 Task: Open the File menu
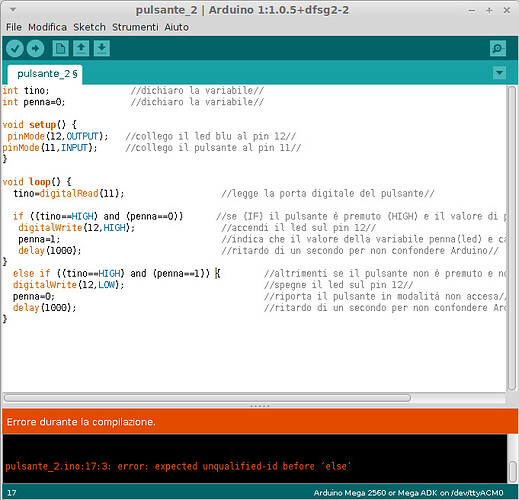coord(14,27)
